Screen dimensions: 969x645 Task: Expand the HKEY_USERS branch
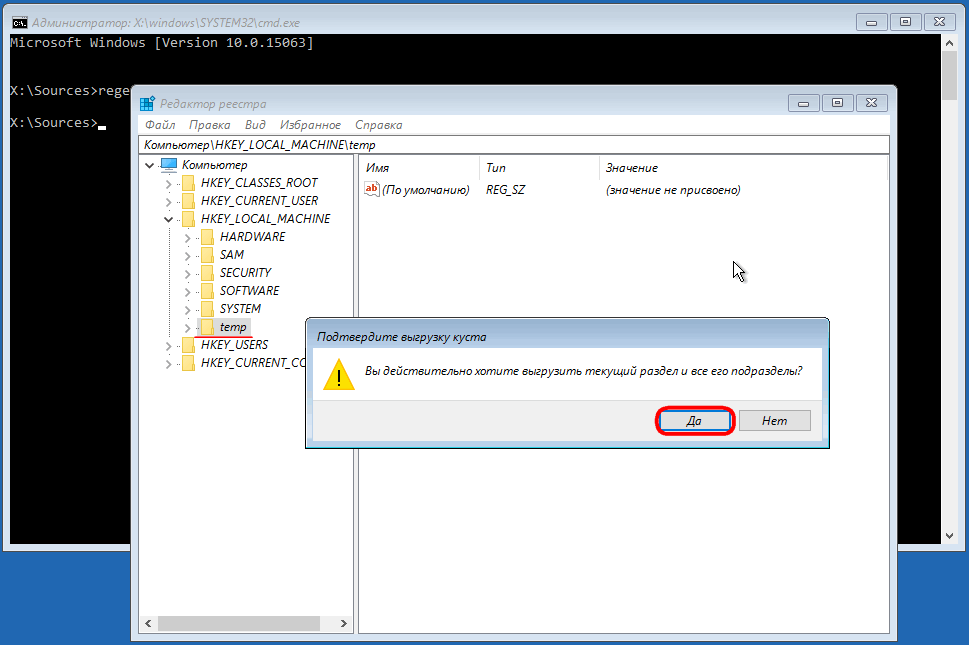168,345
